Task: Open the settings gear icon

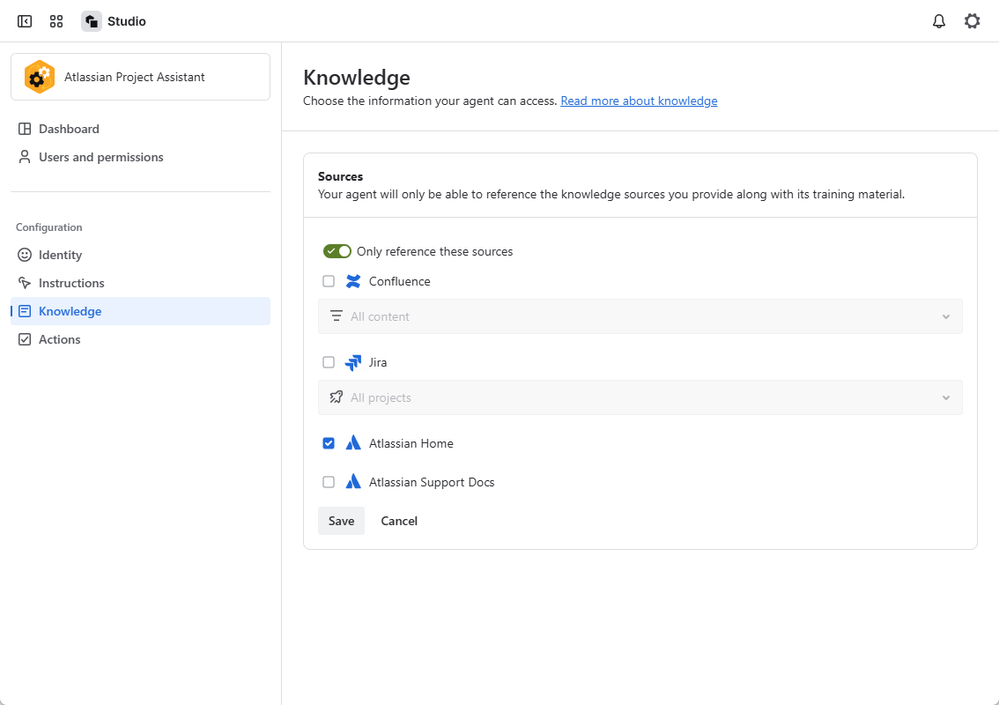Action: pos(972,21)
